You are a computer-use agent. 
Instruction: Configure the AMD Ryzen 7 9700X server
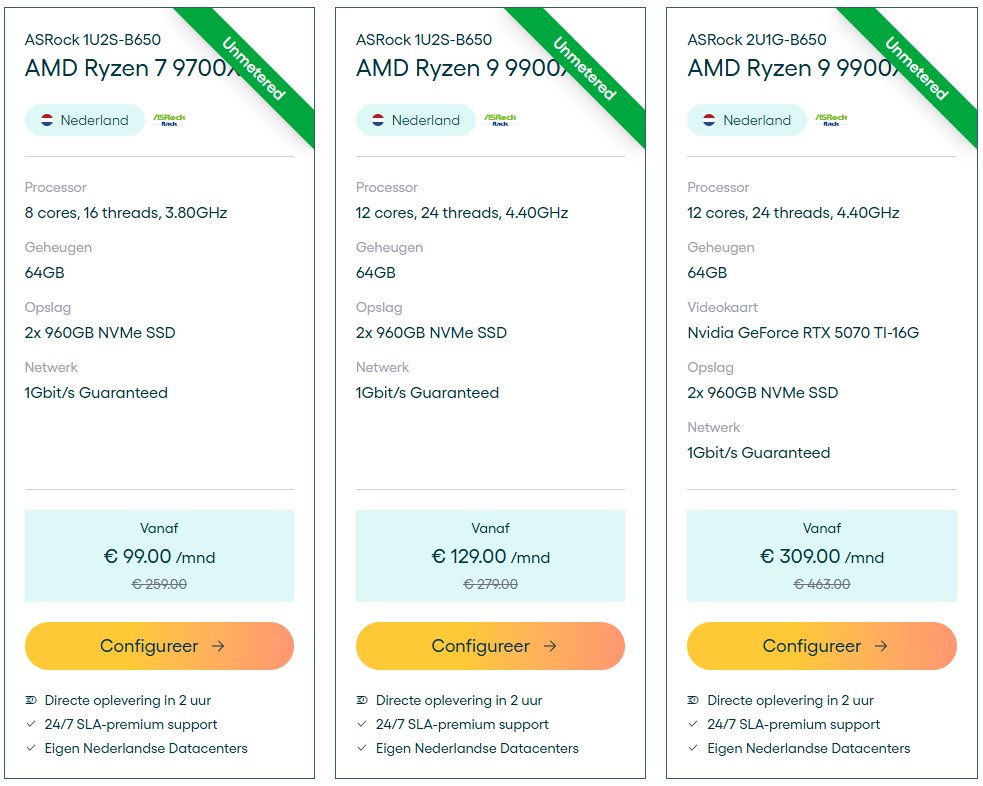point(159,646)
